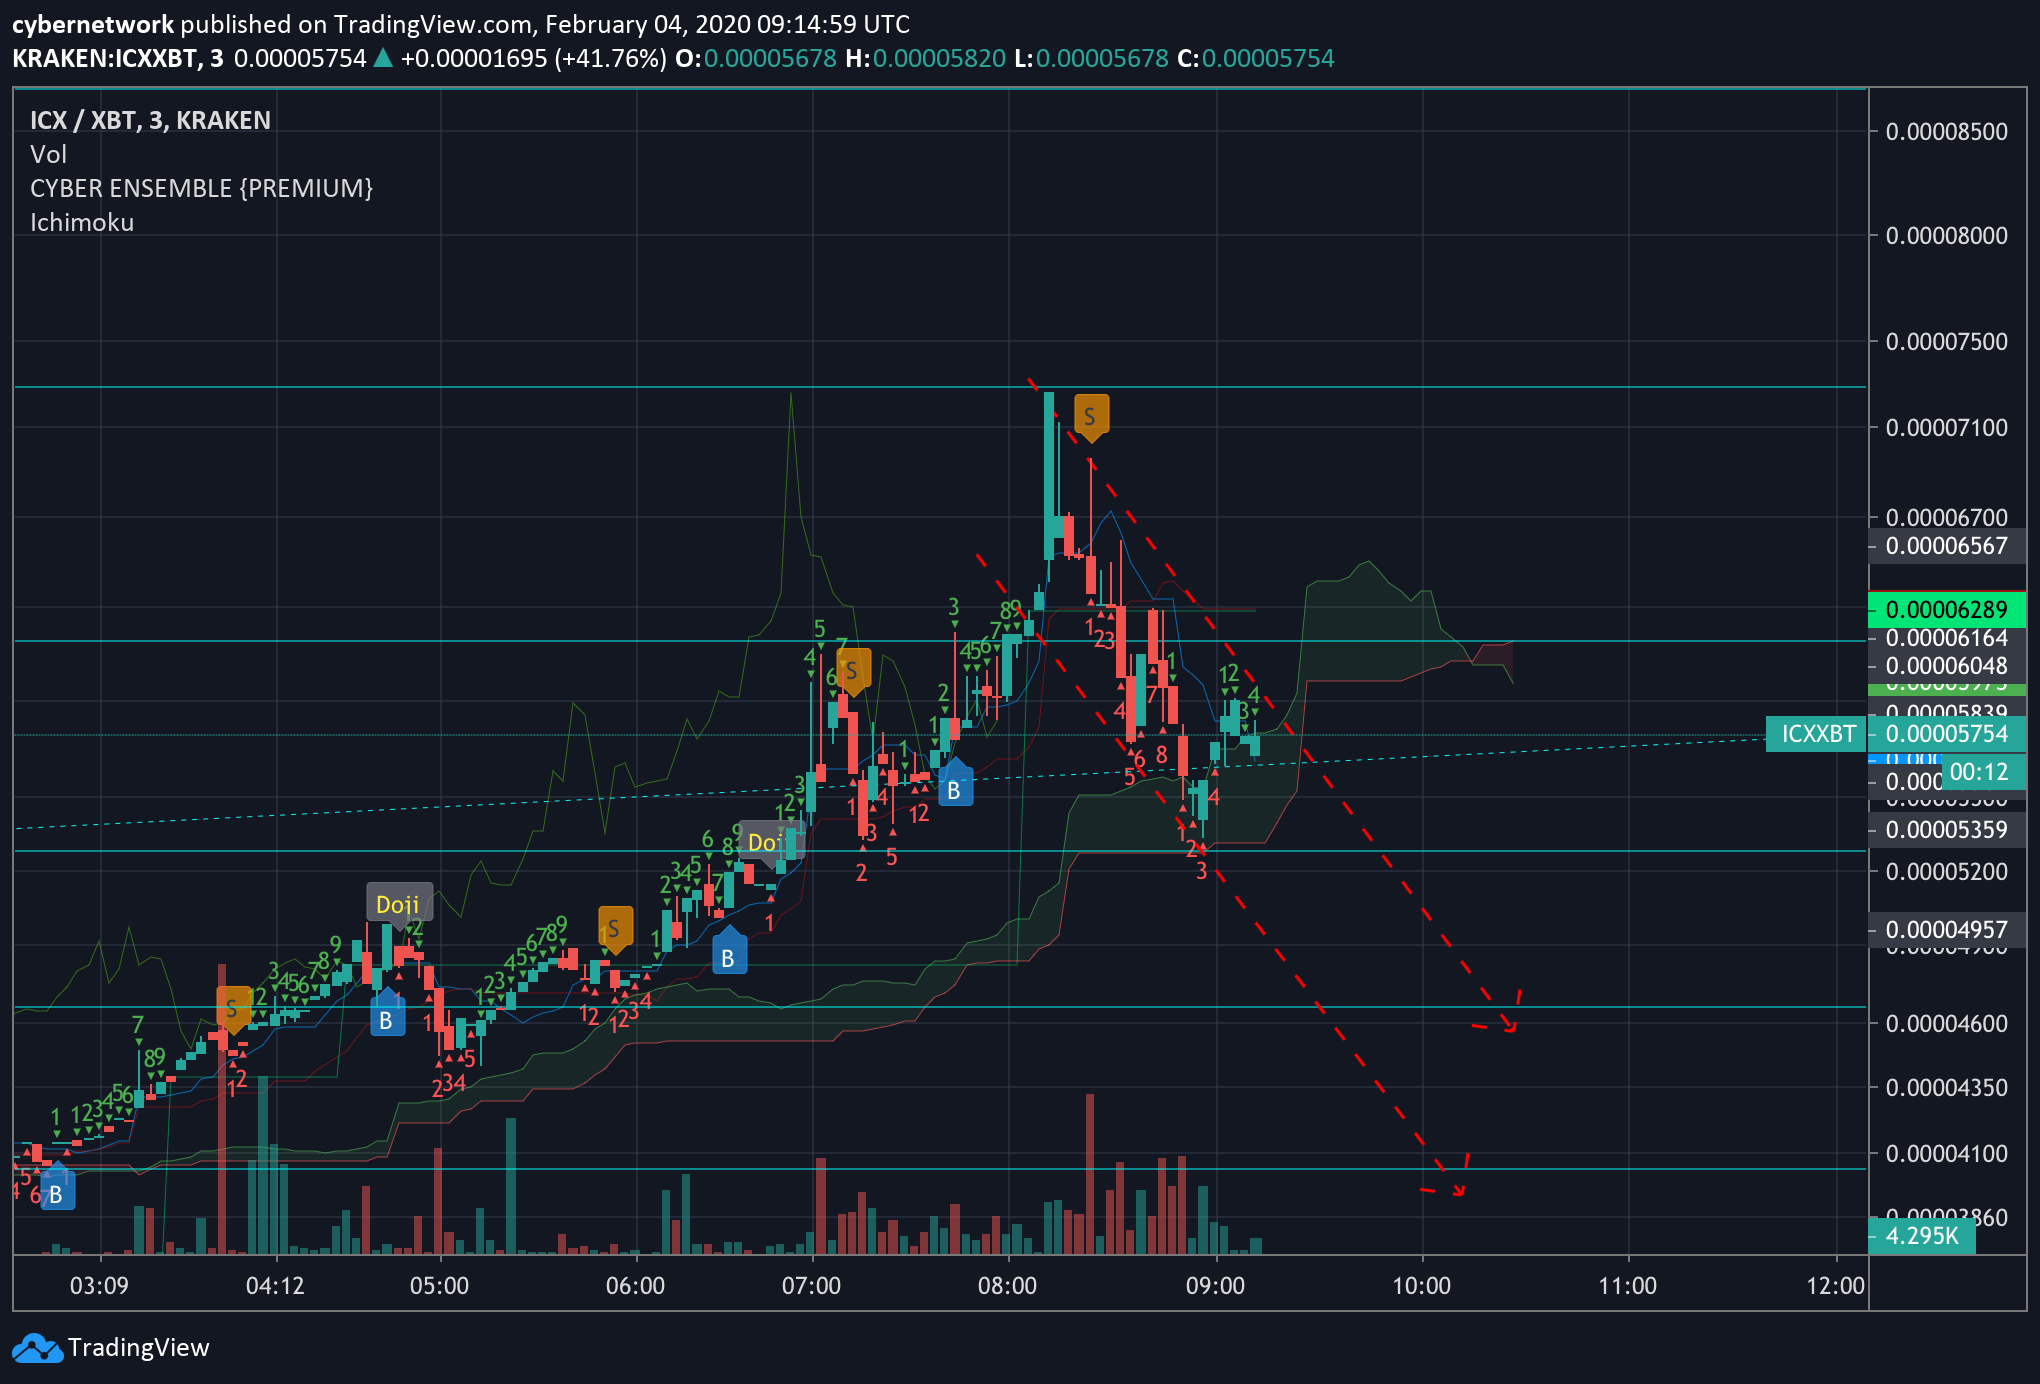Click the 0.00008000 price scale value
The image size is (2040, 1384).
tap(1947, 236)
